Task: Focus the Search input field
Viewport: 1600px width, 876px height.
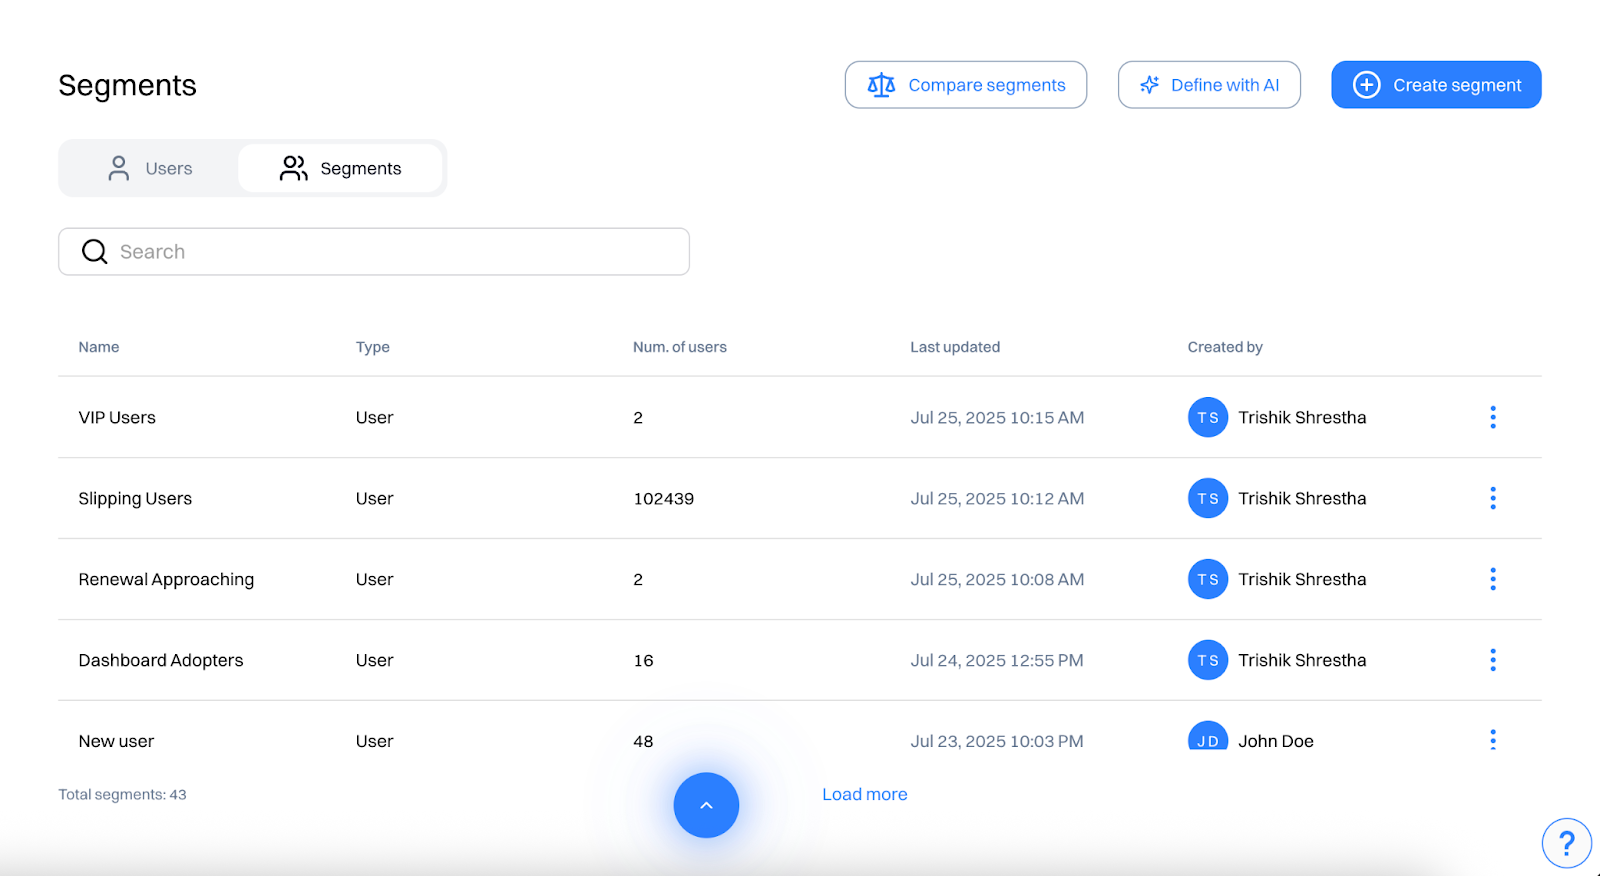Action: (374, 252)
